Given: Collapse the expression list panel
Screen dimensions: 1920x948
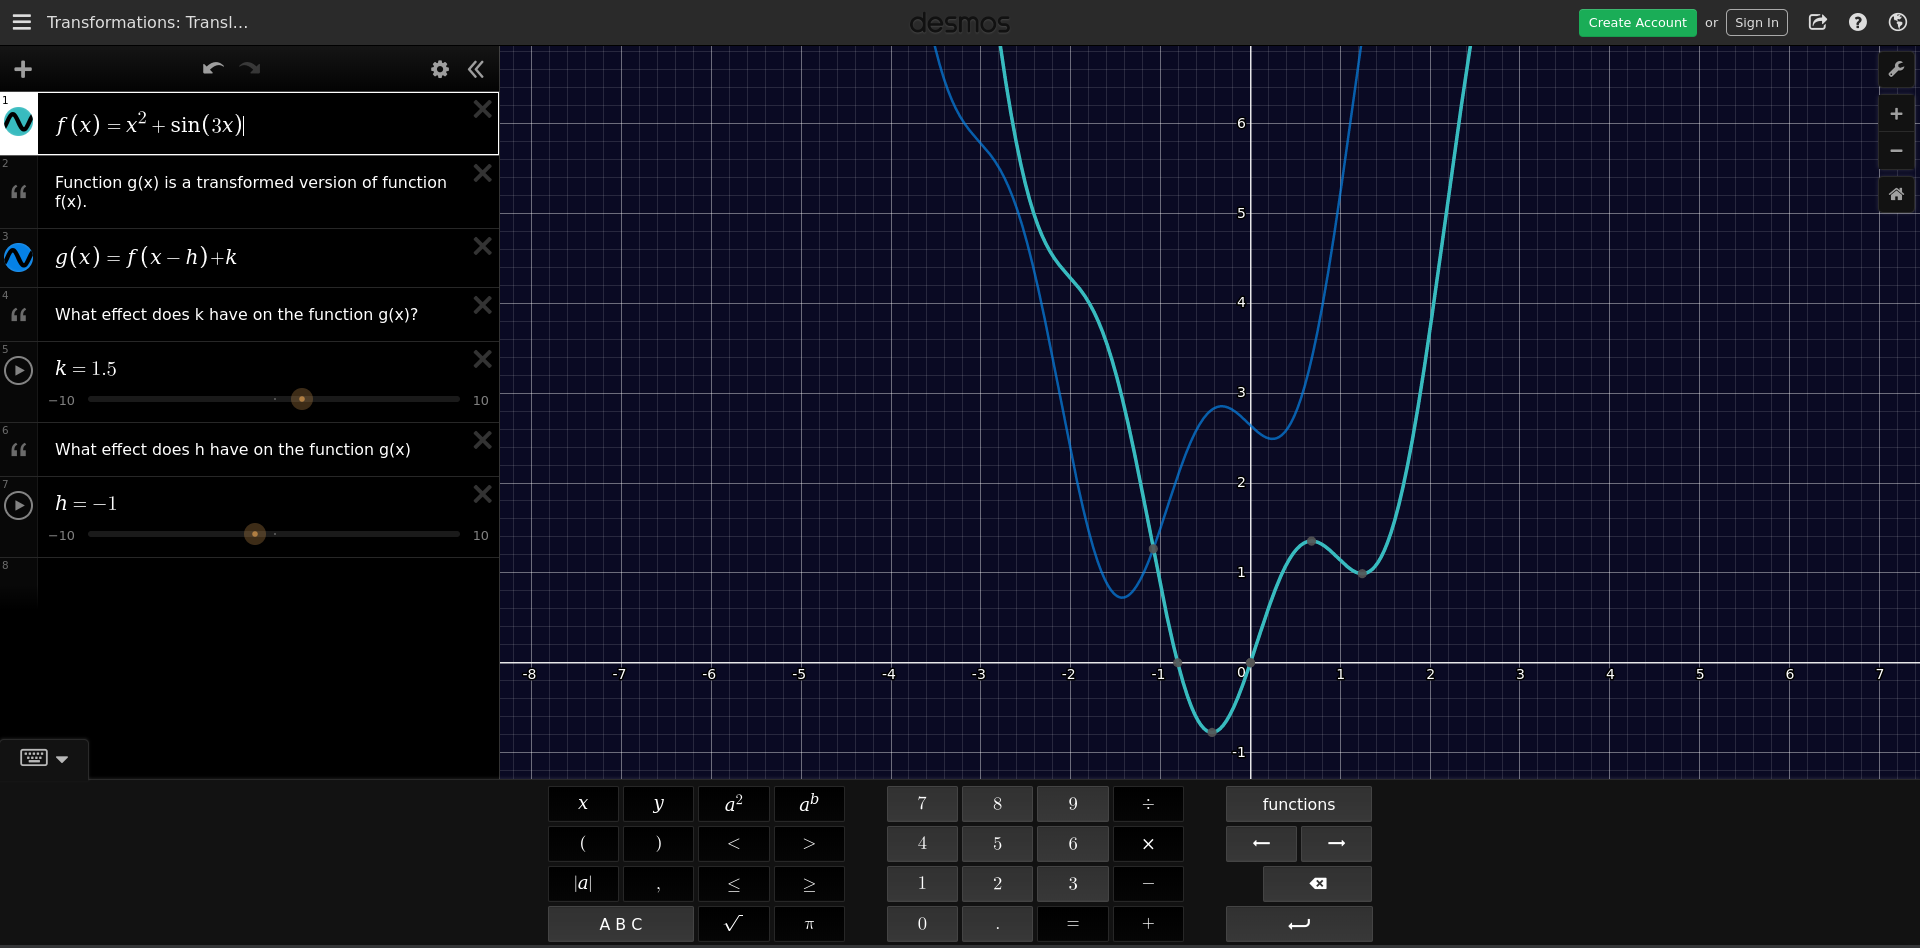Looking at the screenshot, I should pyautogui.click(x=476, y=69).
